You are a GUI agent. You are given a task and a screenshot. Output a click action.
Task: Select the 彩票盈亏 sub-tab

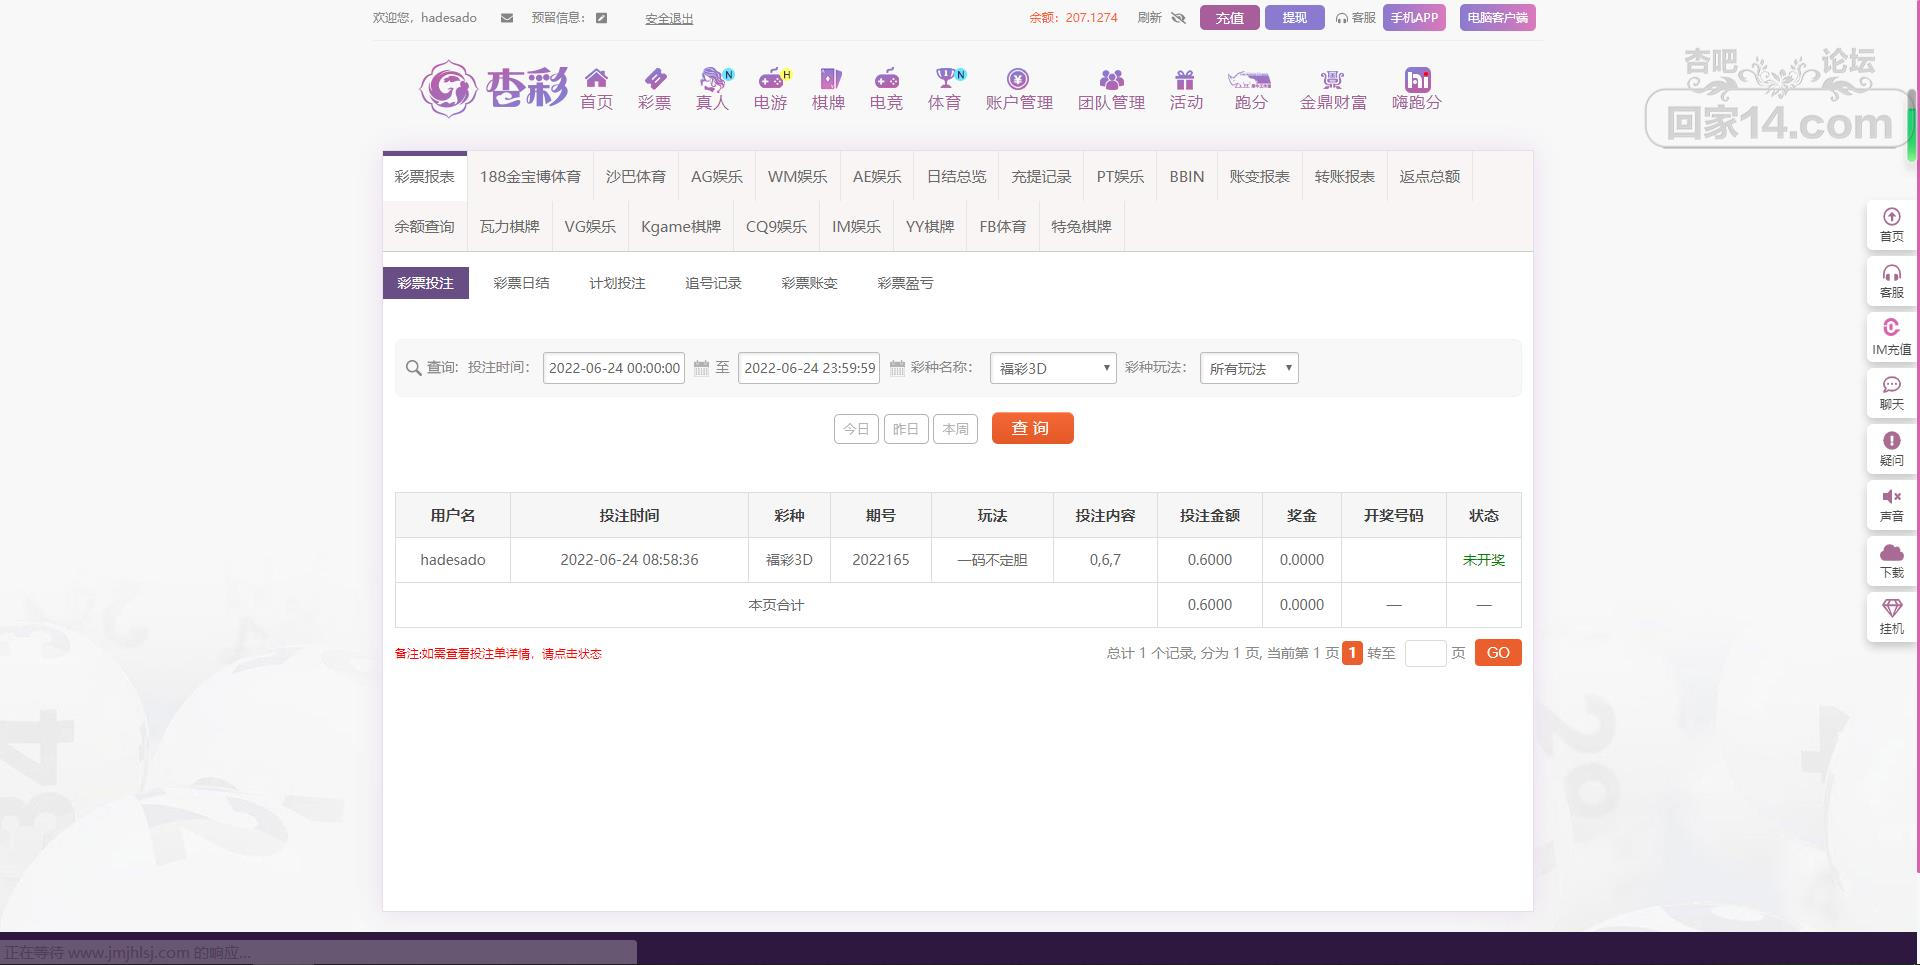[x=905, y=283]
